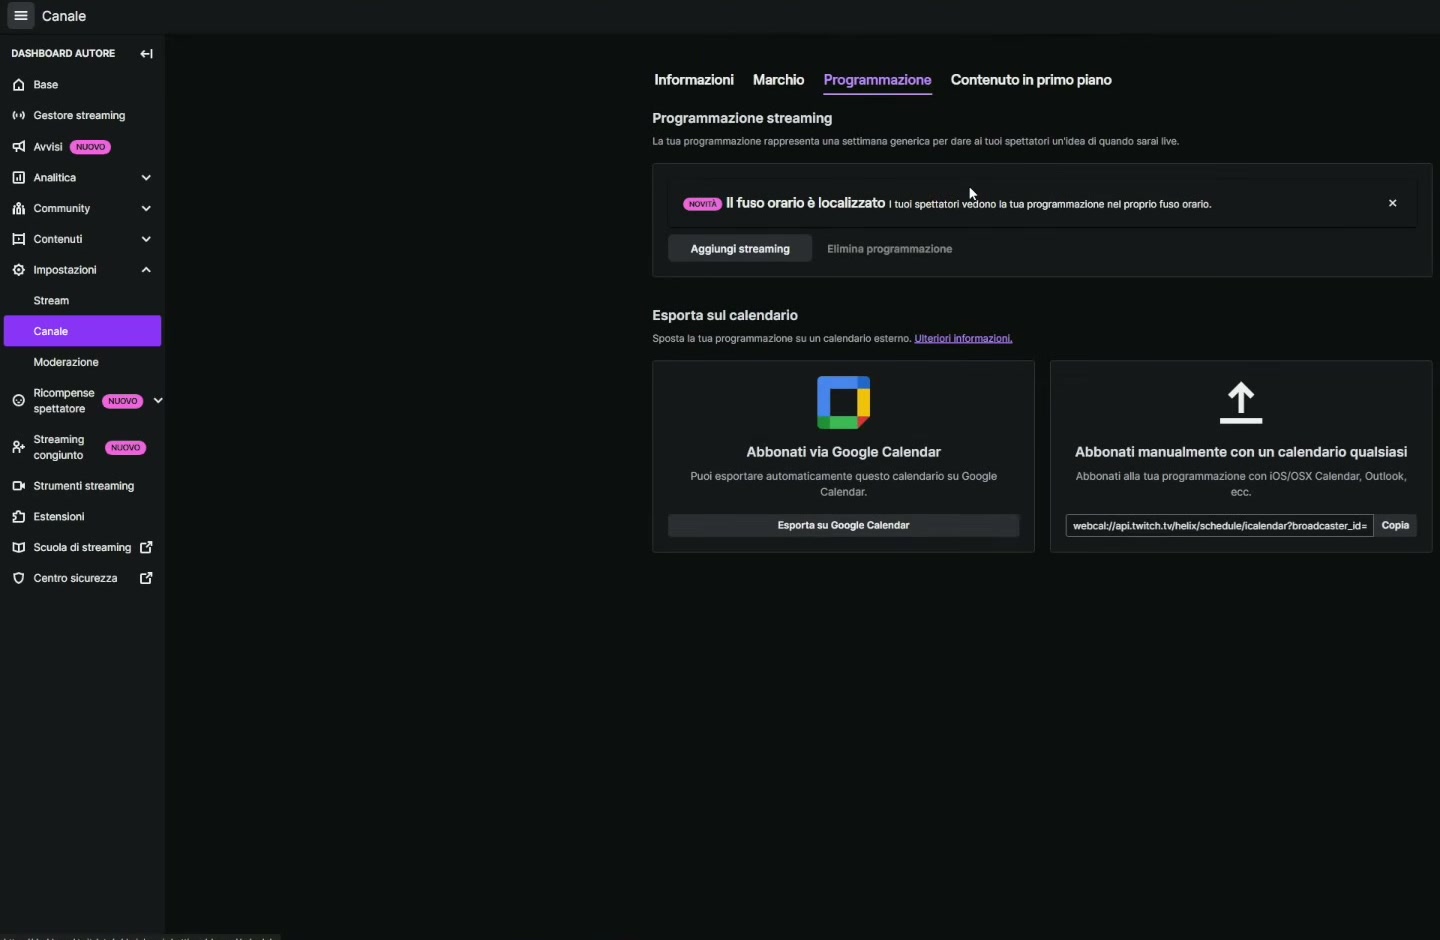
Task: Select the Programmazione tab
Action: point(877,80)
